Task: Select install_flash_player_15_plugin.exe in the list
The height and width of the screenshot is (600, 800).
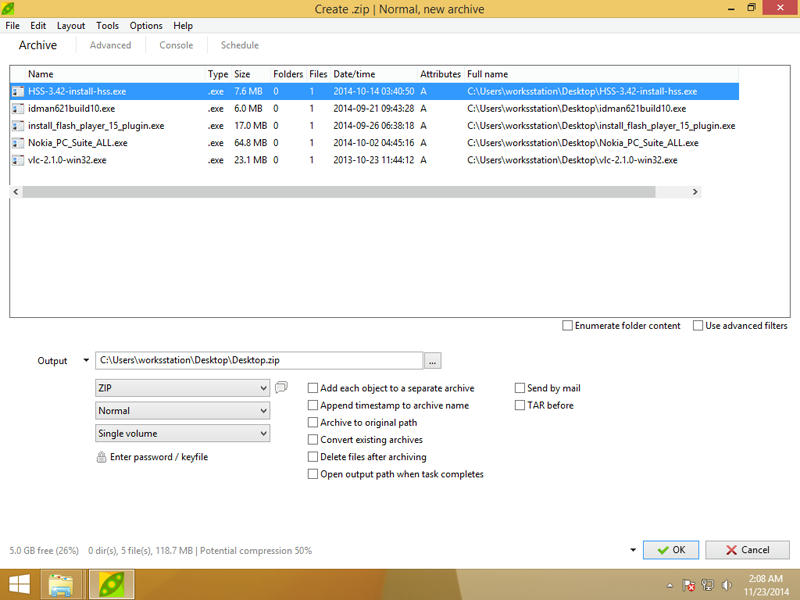Action: [x=96, y=126]
